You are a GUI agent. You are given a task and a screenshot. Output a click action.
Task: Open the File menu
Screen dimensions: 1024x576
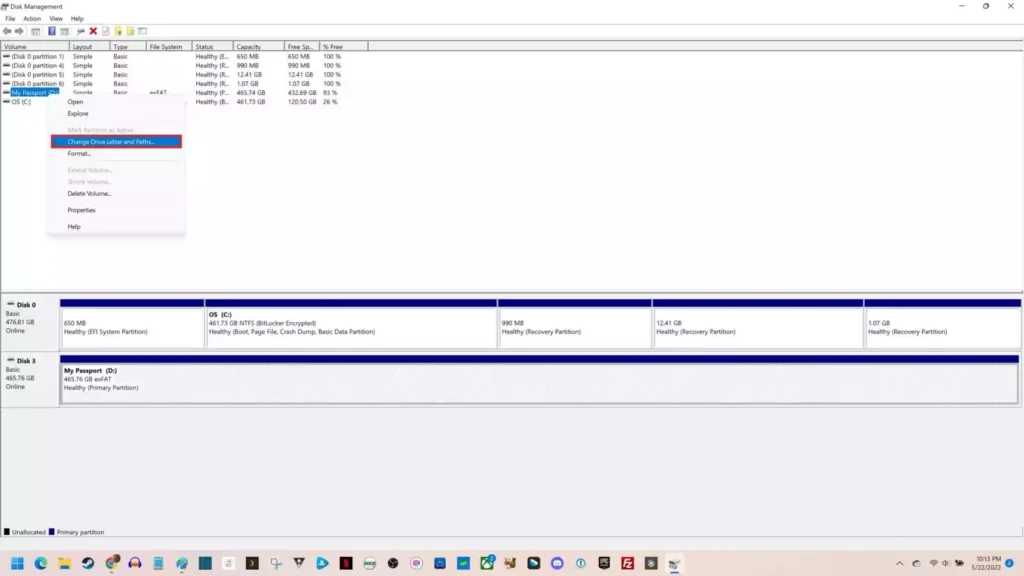(10, 19)
